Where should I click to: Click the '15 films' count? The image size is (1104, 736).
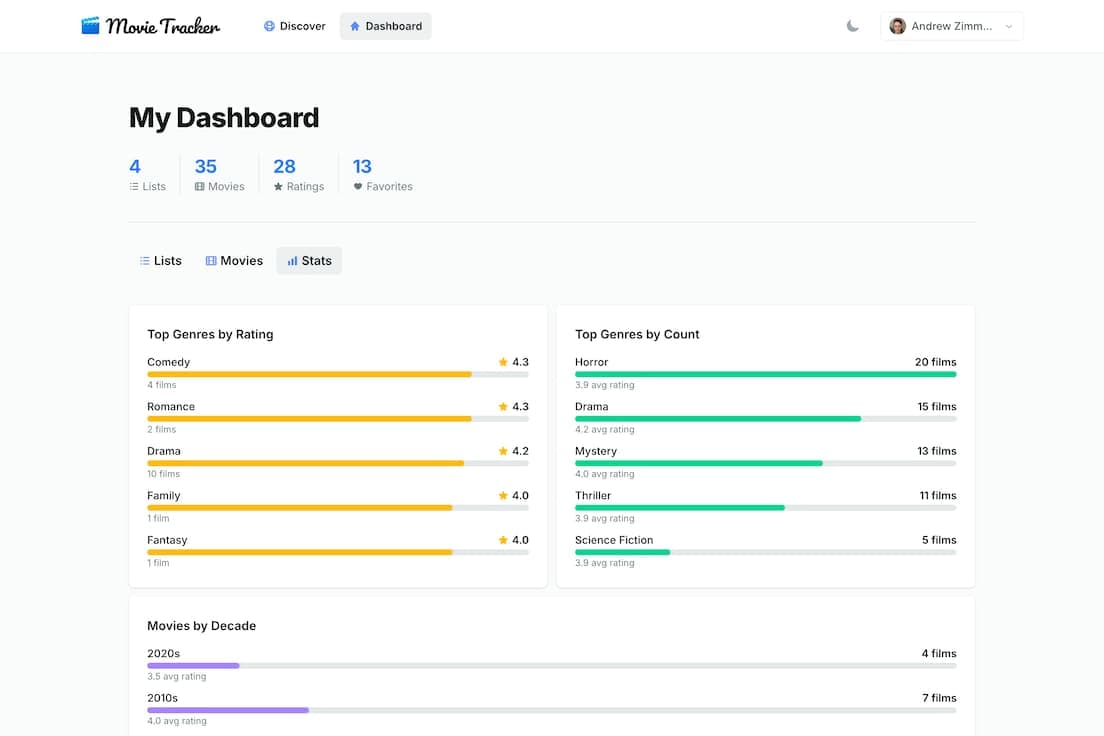[937, 406]
